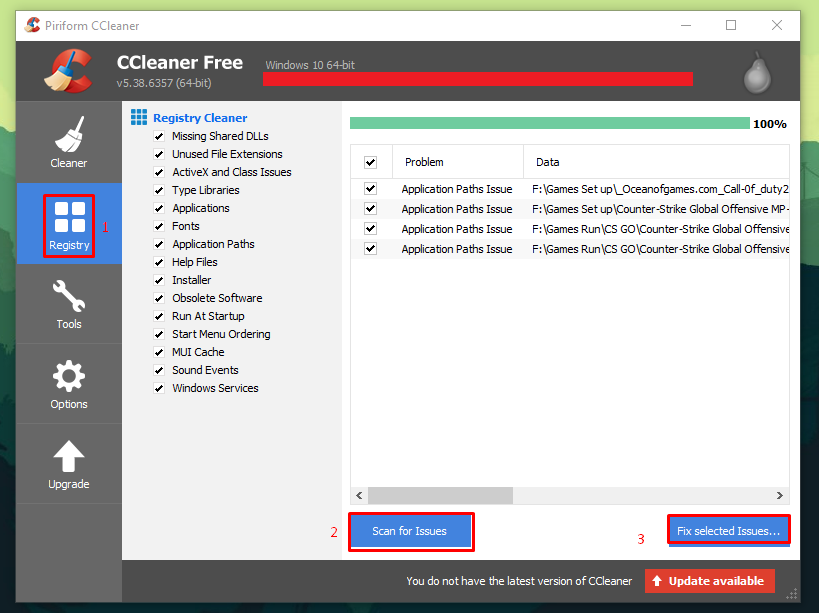Toggle the Windows Services checkbox
Screen dimensions: 819x613
coord(159,388)
